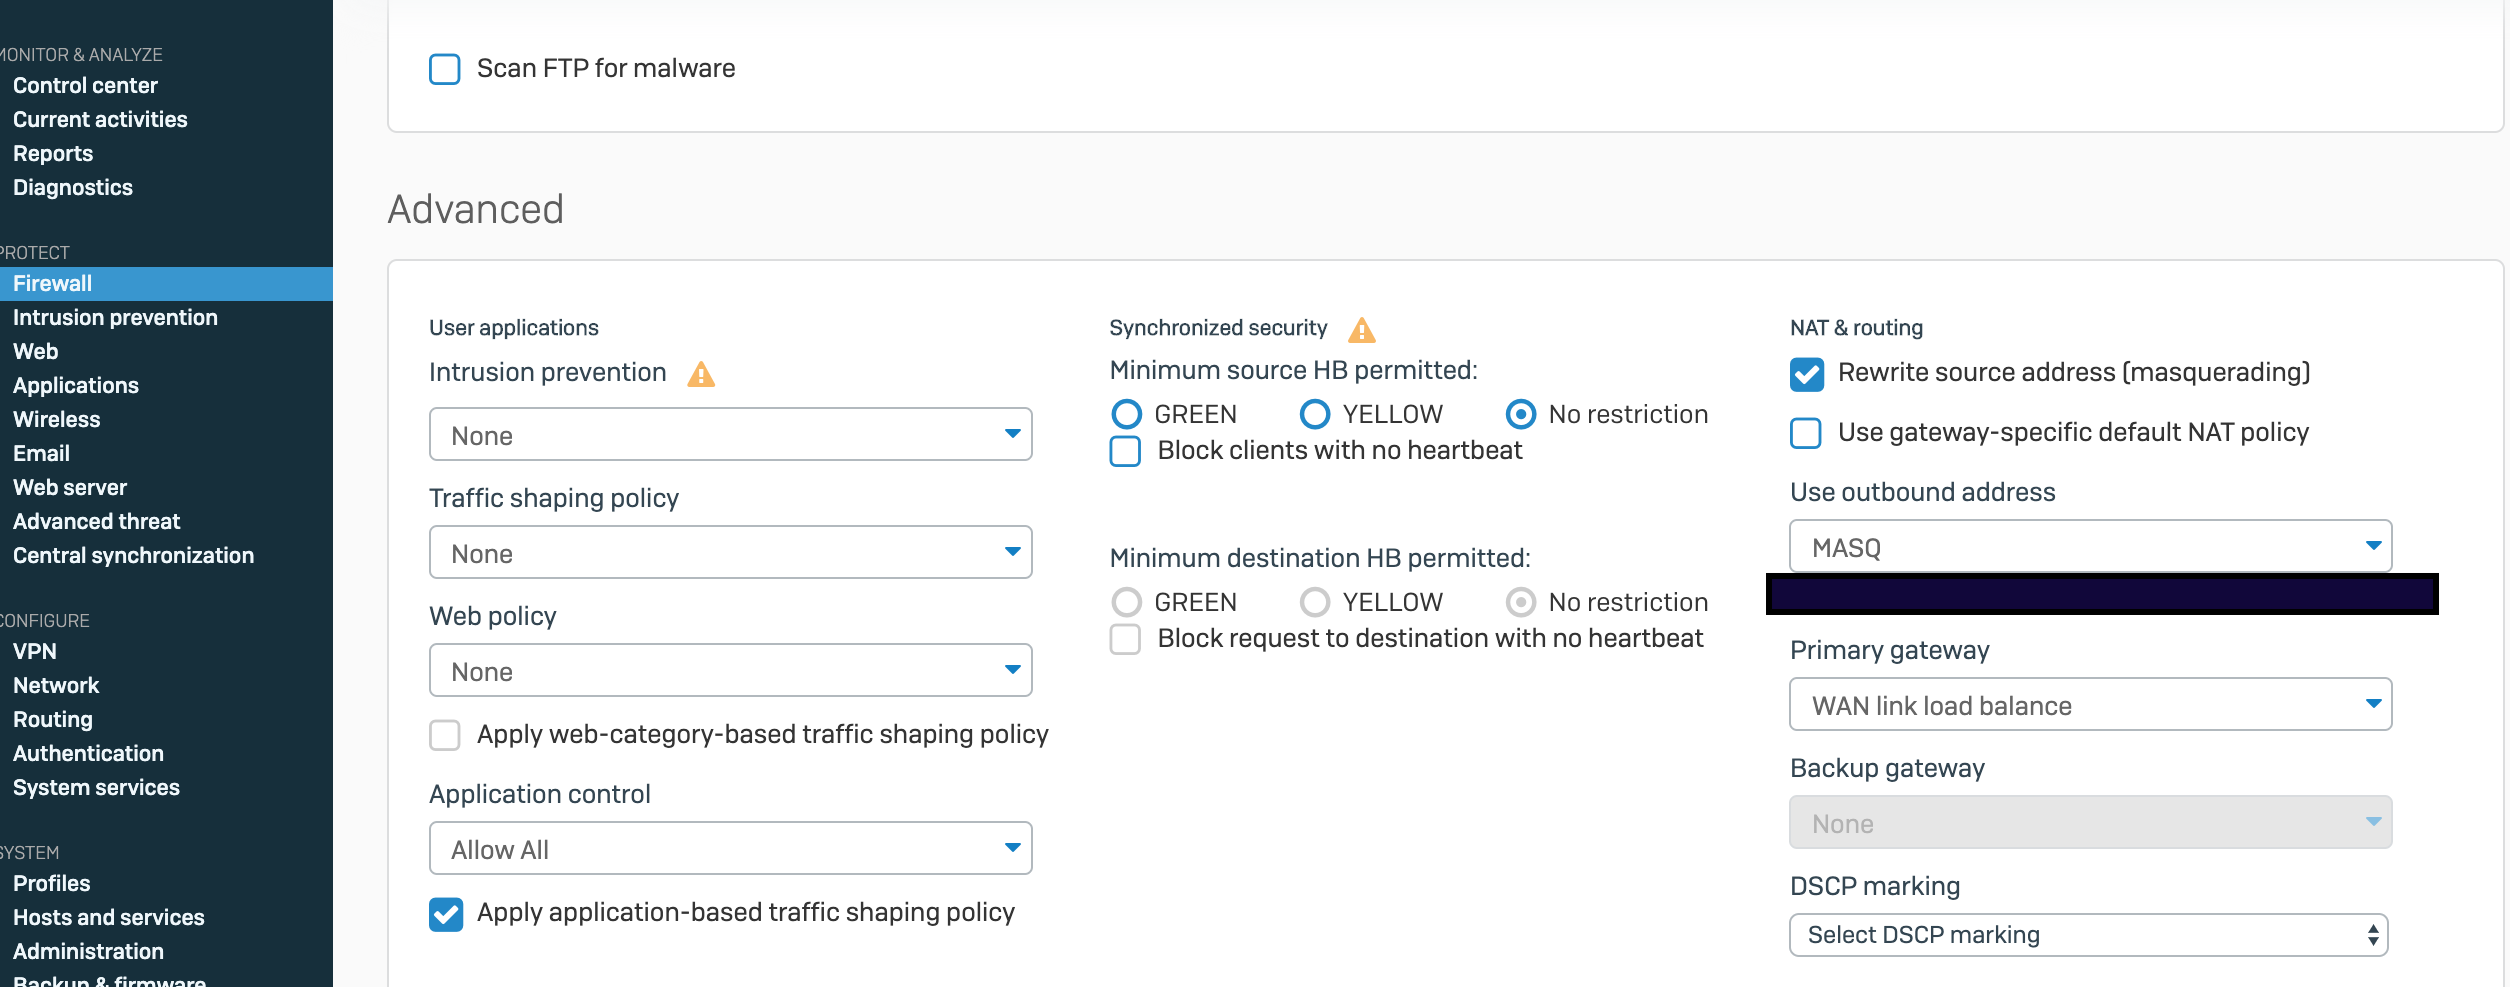Click the Intrusion prevention warning icon
This screenshot has width=2510, height=987.
(x=701, y=375)
